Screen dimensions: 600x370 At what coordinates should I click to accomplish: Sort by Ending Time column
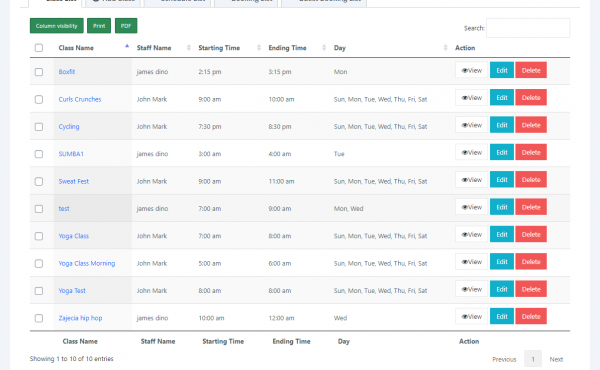(x=297, y=48)
